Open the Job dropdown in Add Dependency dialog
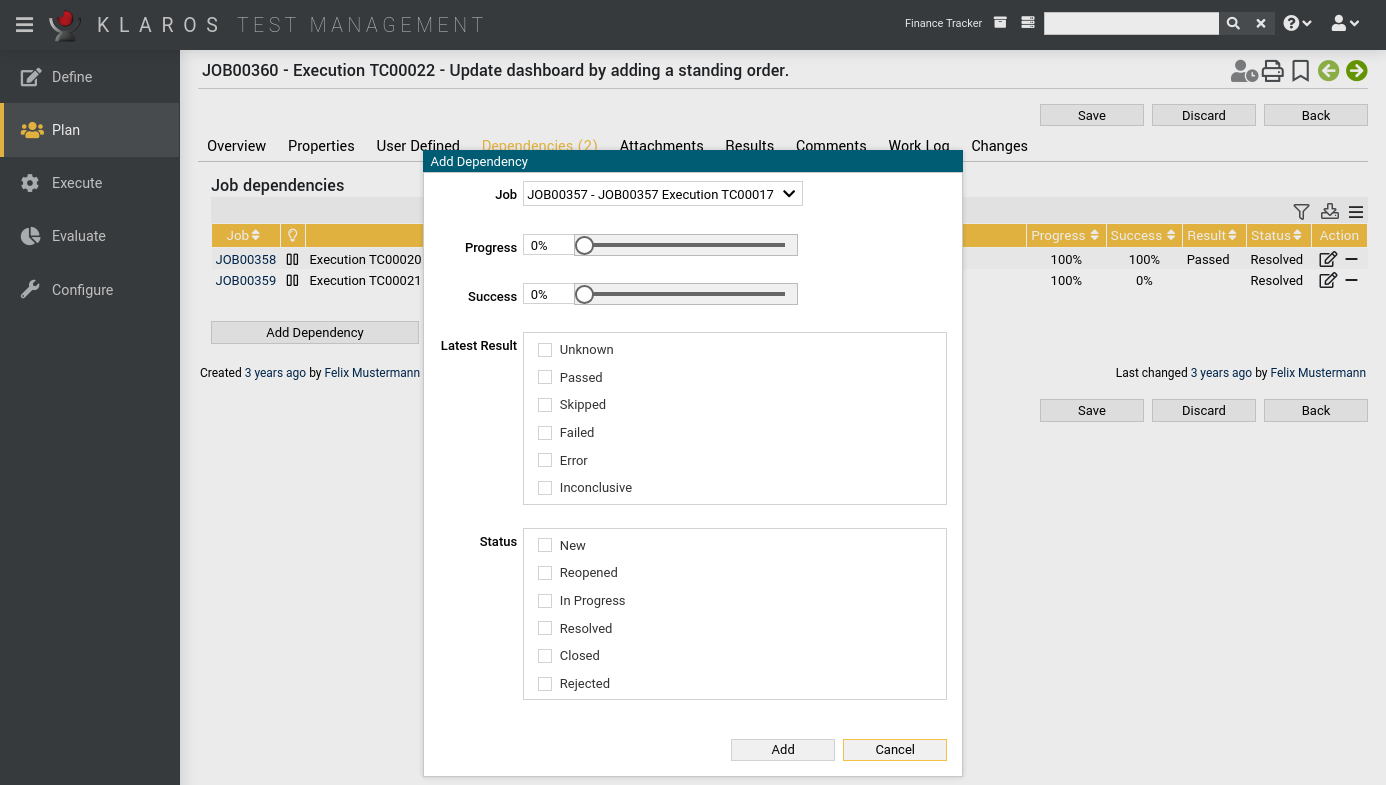The width and height of the screenshot is (1386, 785). tap(662, 194)
